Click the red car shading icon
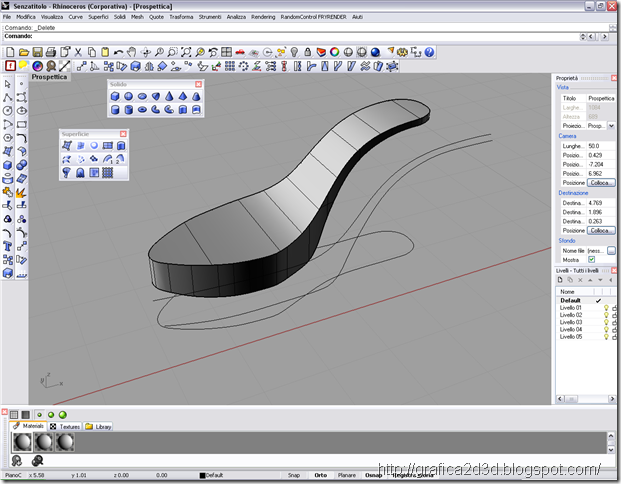The width and height of the screenshot is (621, 484). click(x=240, y=52)
